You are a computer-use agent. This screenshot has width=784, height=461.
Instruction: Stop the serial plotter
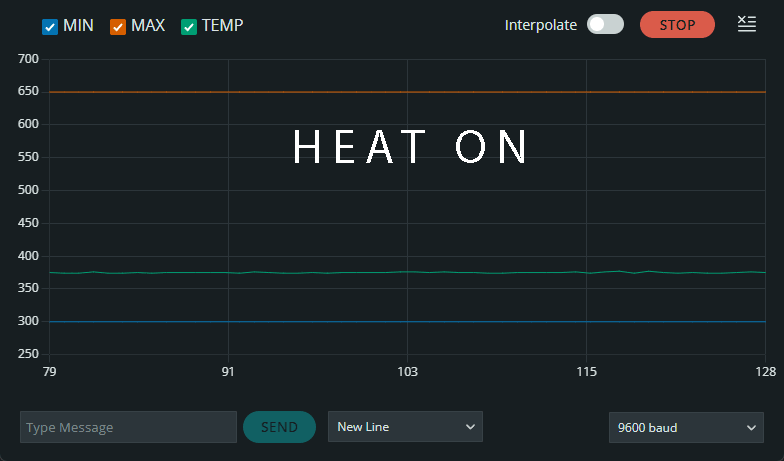click(677, 24)
